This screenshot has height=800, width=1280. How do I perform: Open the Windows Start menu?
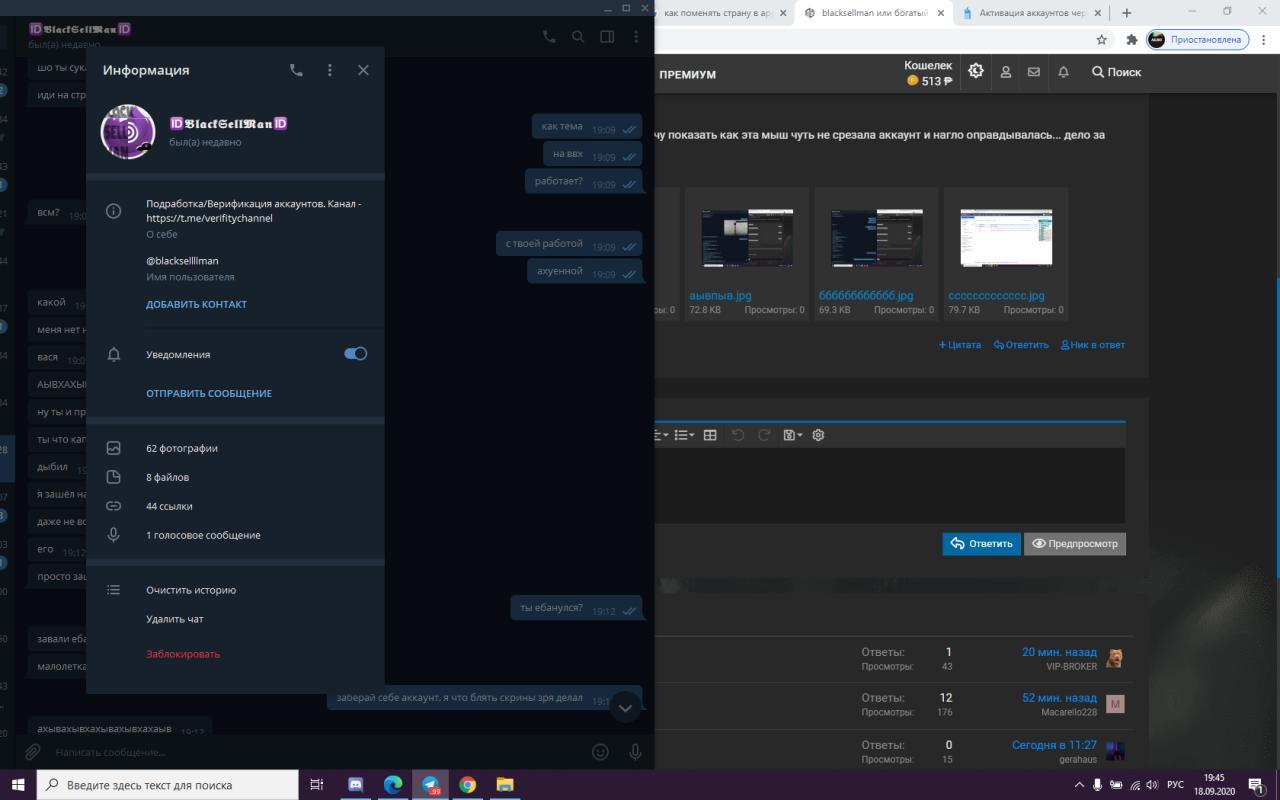click(x=18, y=785)
